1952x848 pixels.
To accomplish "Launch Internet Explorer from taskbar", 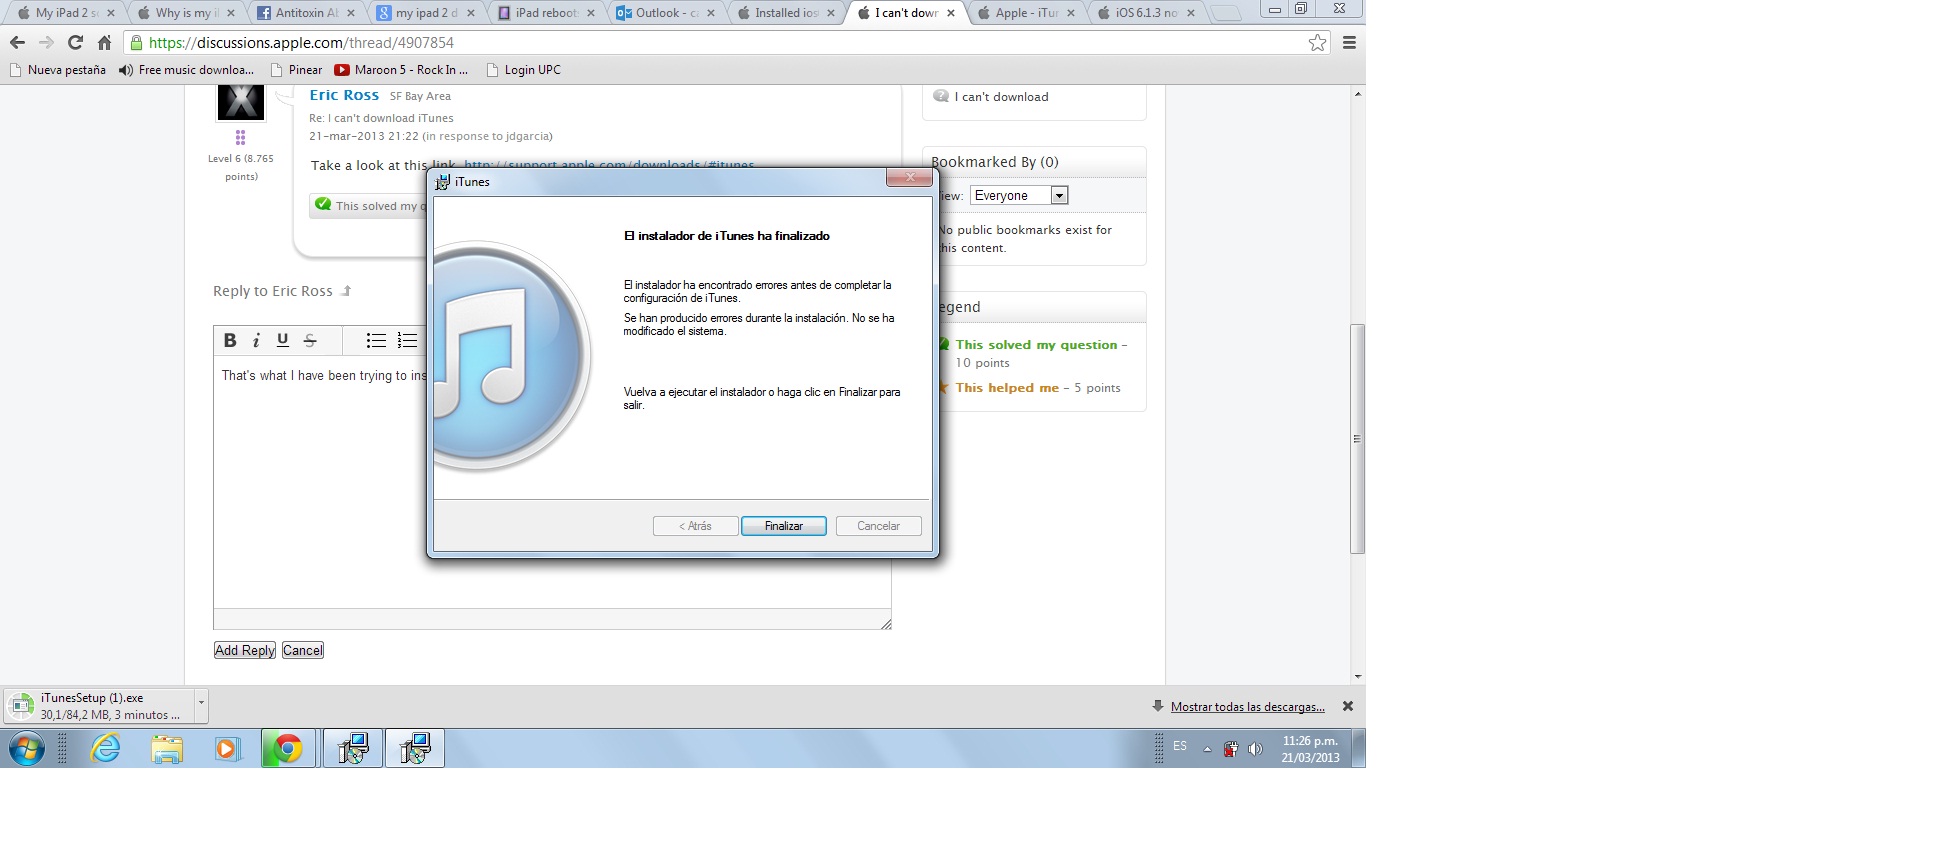I will (105, 748).
